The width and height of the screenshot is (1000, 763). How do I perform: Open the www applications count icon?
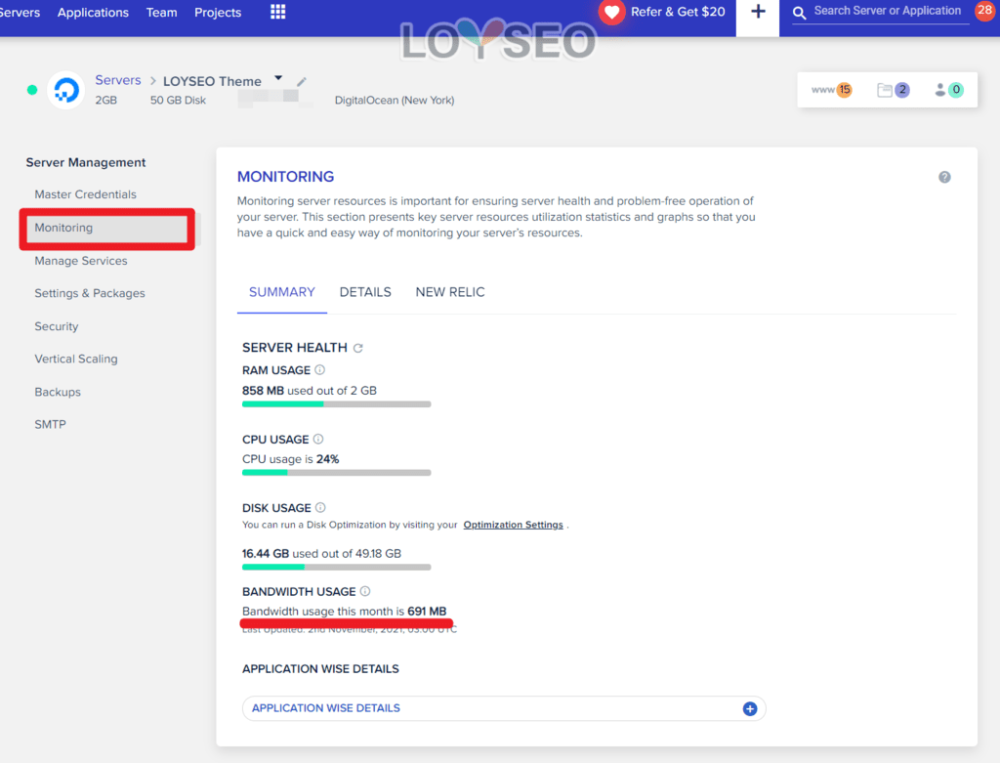[x=832, y=90]
